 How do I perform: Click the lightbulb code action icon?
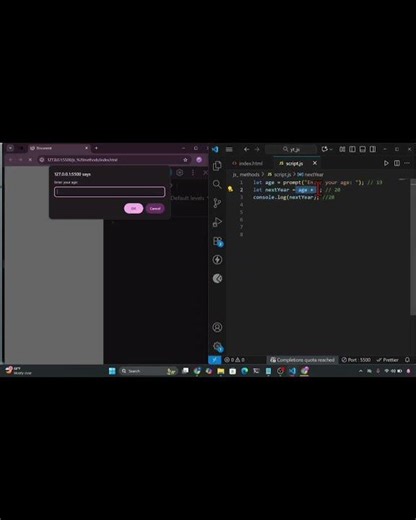(x=230, y=189)
